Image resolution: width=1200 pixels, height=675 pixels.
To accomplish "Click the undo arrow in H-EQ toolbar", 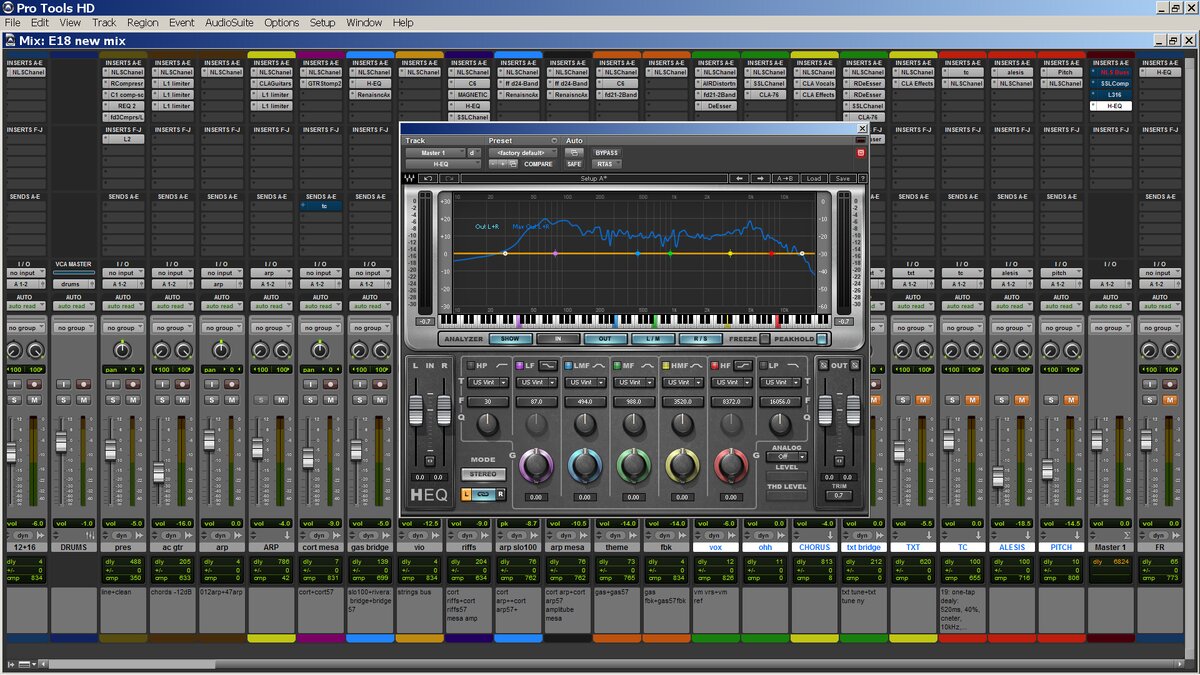I will [428, 178].
